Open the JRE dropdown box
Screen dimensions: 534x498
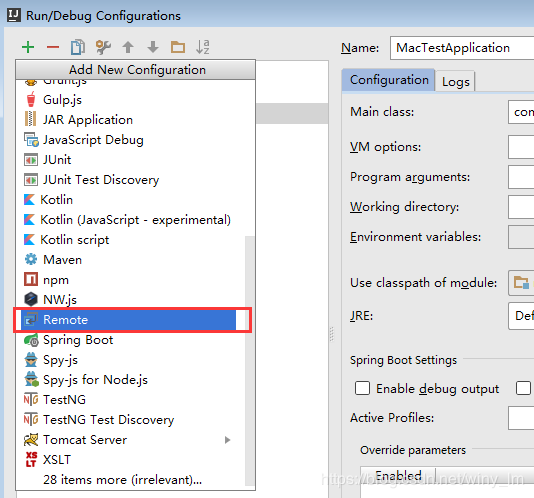521,316
